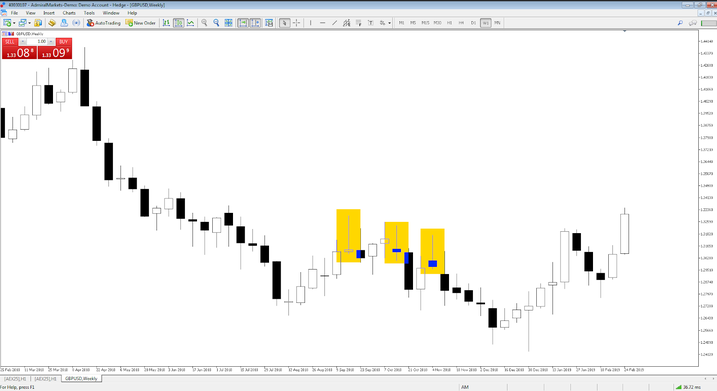
Task: Select the vertical line drawing tool
Action: (x=310, y=23)
